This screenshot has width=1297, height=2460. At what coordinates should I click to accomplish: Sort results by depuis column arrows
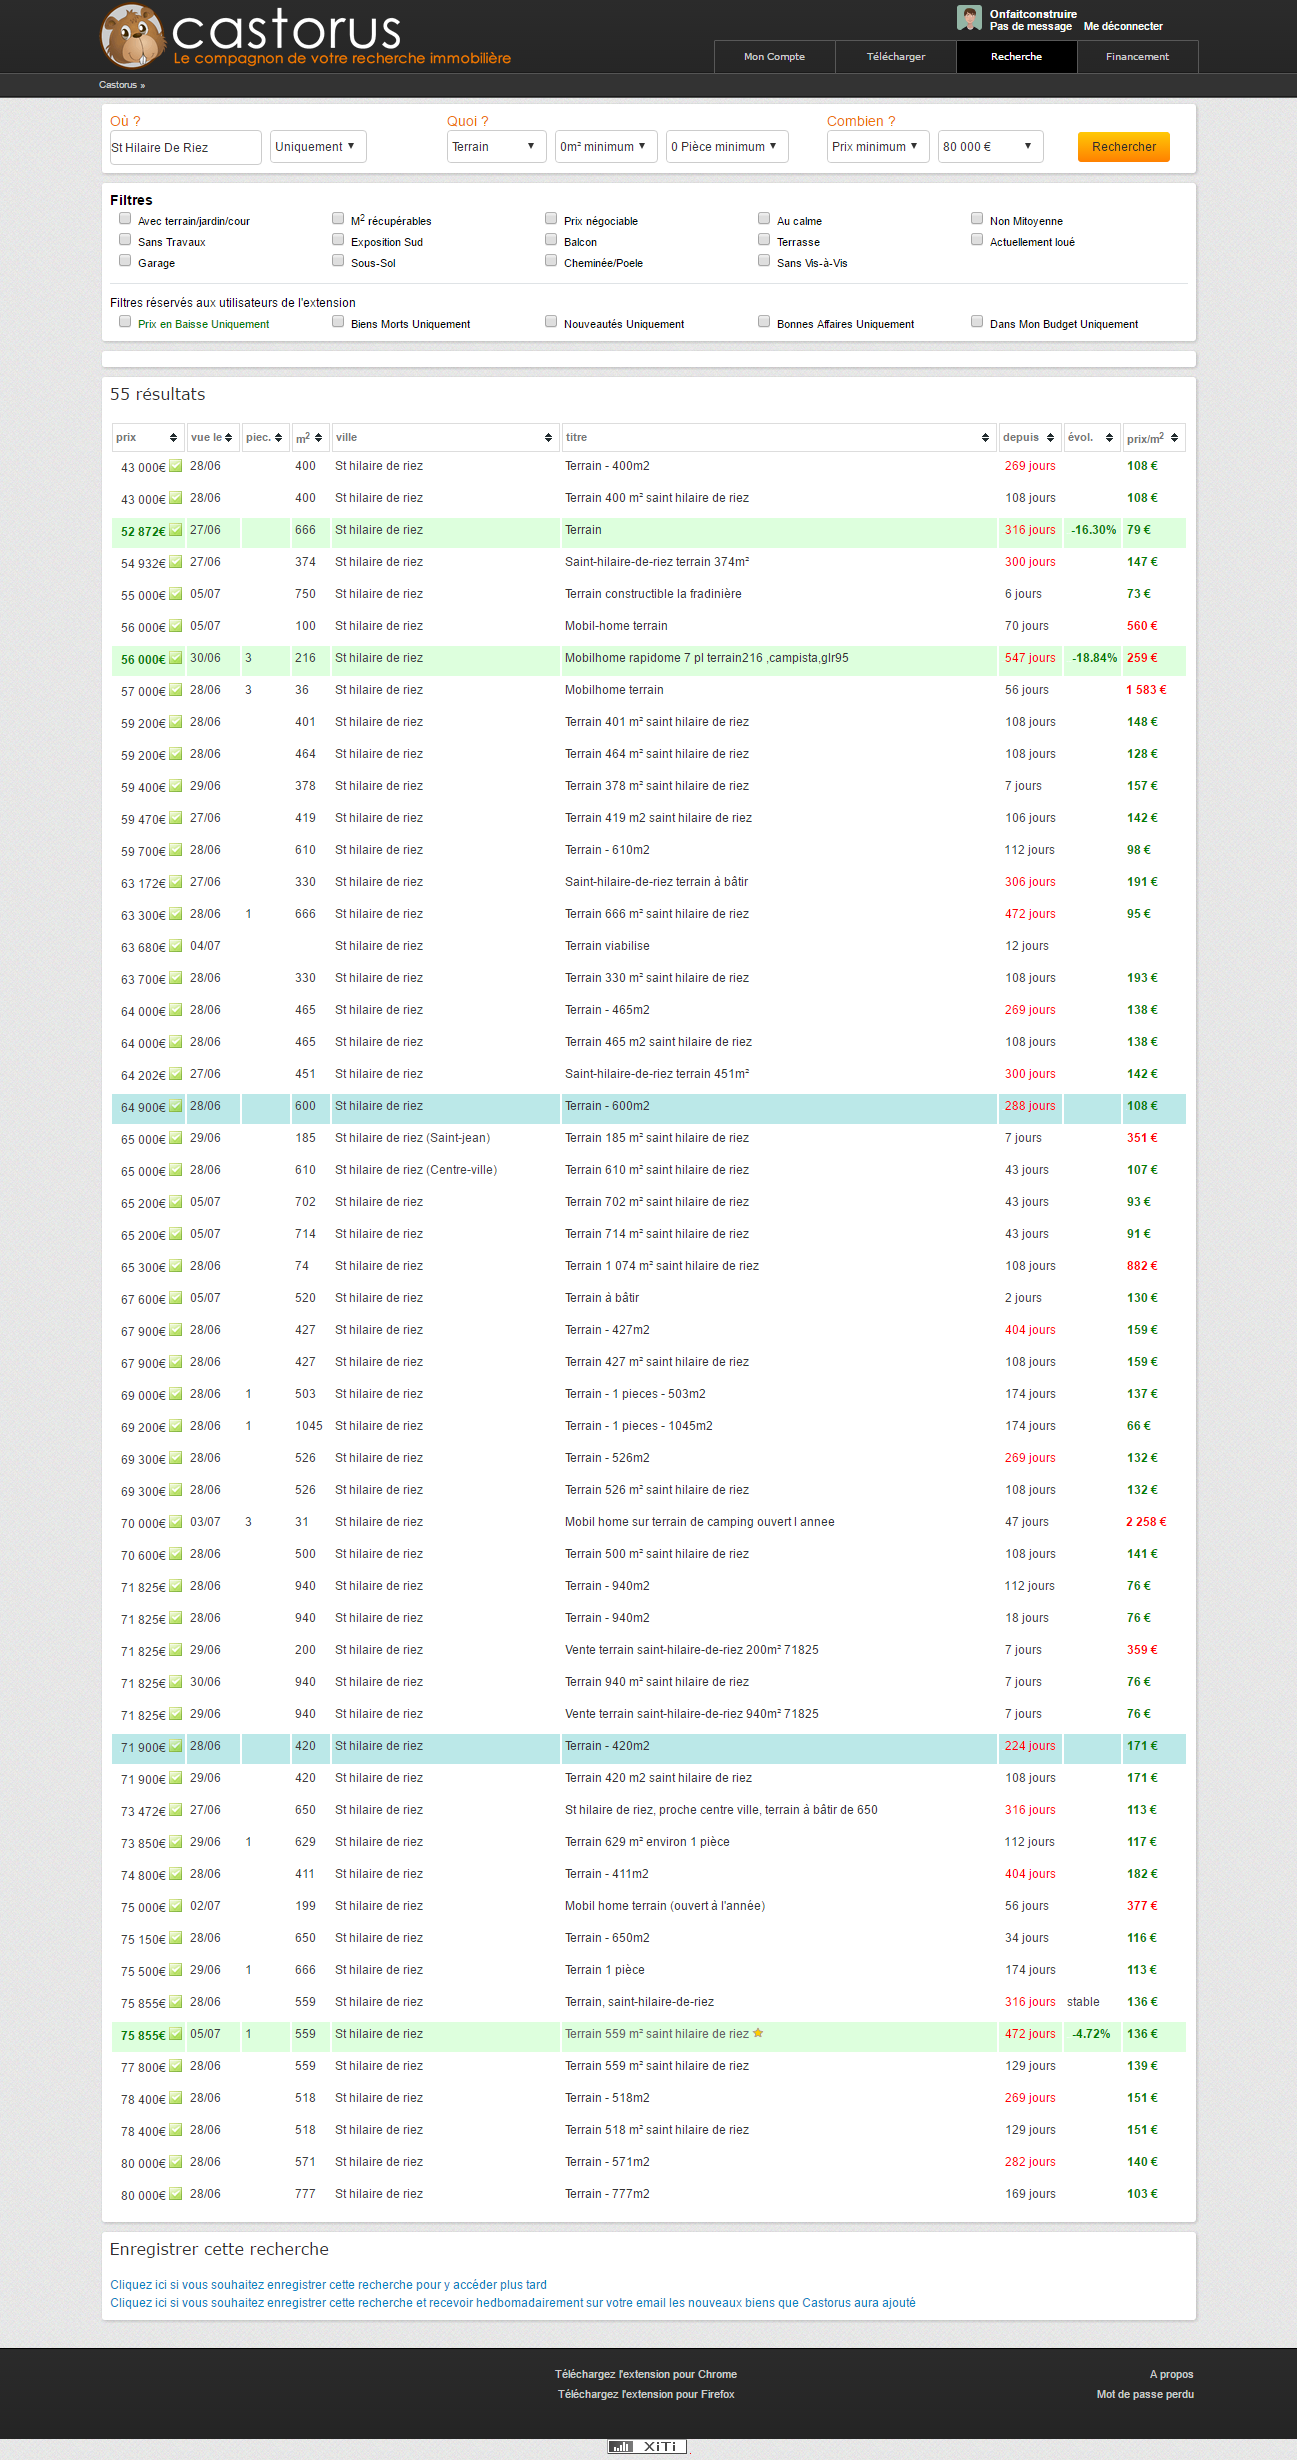(x=1050, y=438)
